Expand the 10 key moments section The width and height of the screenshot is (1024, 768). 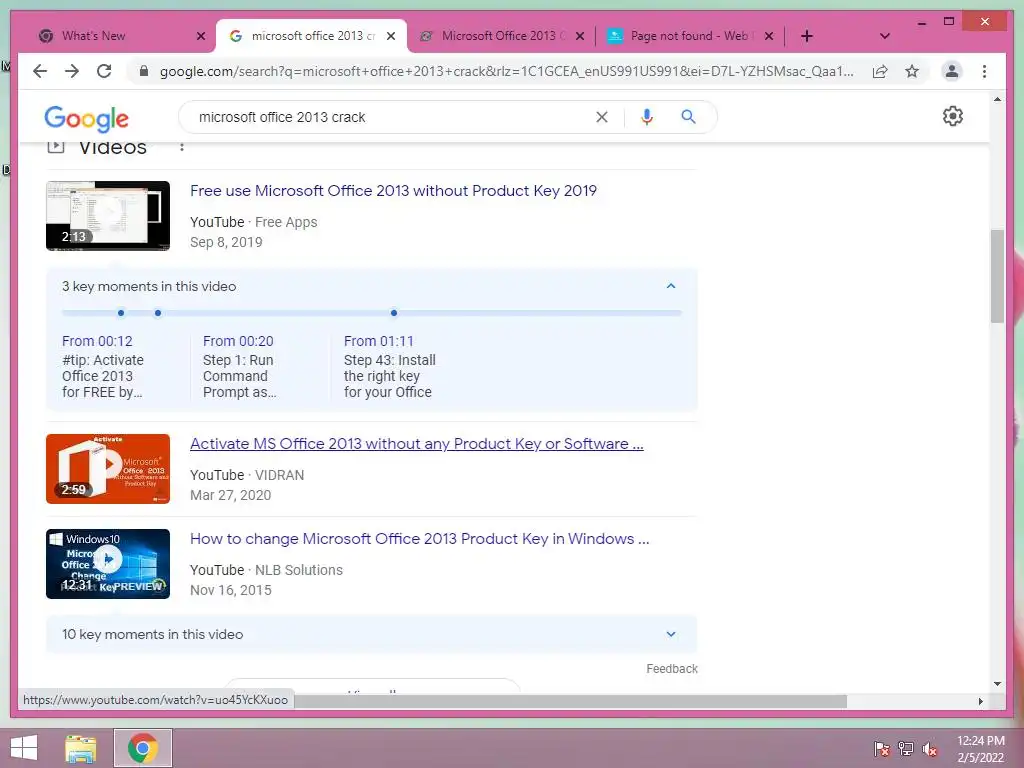coord(671,634)
